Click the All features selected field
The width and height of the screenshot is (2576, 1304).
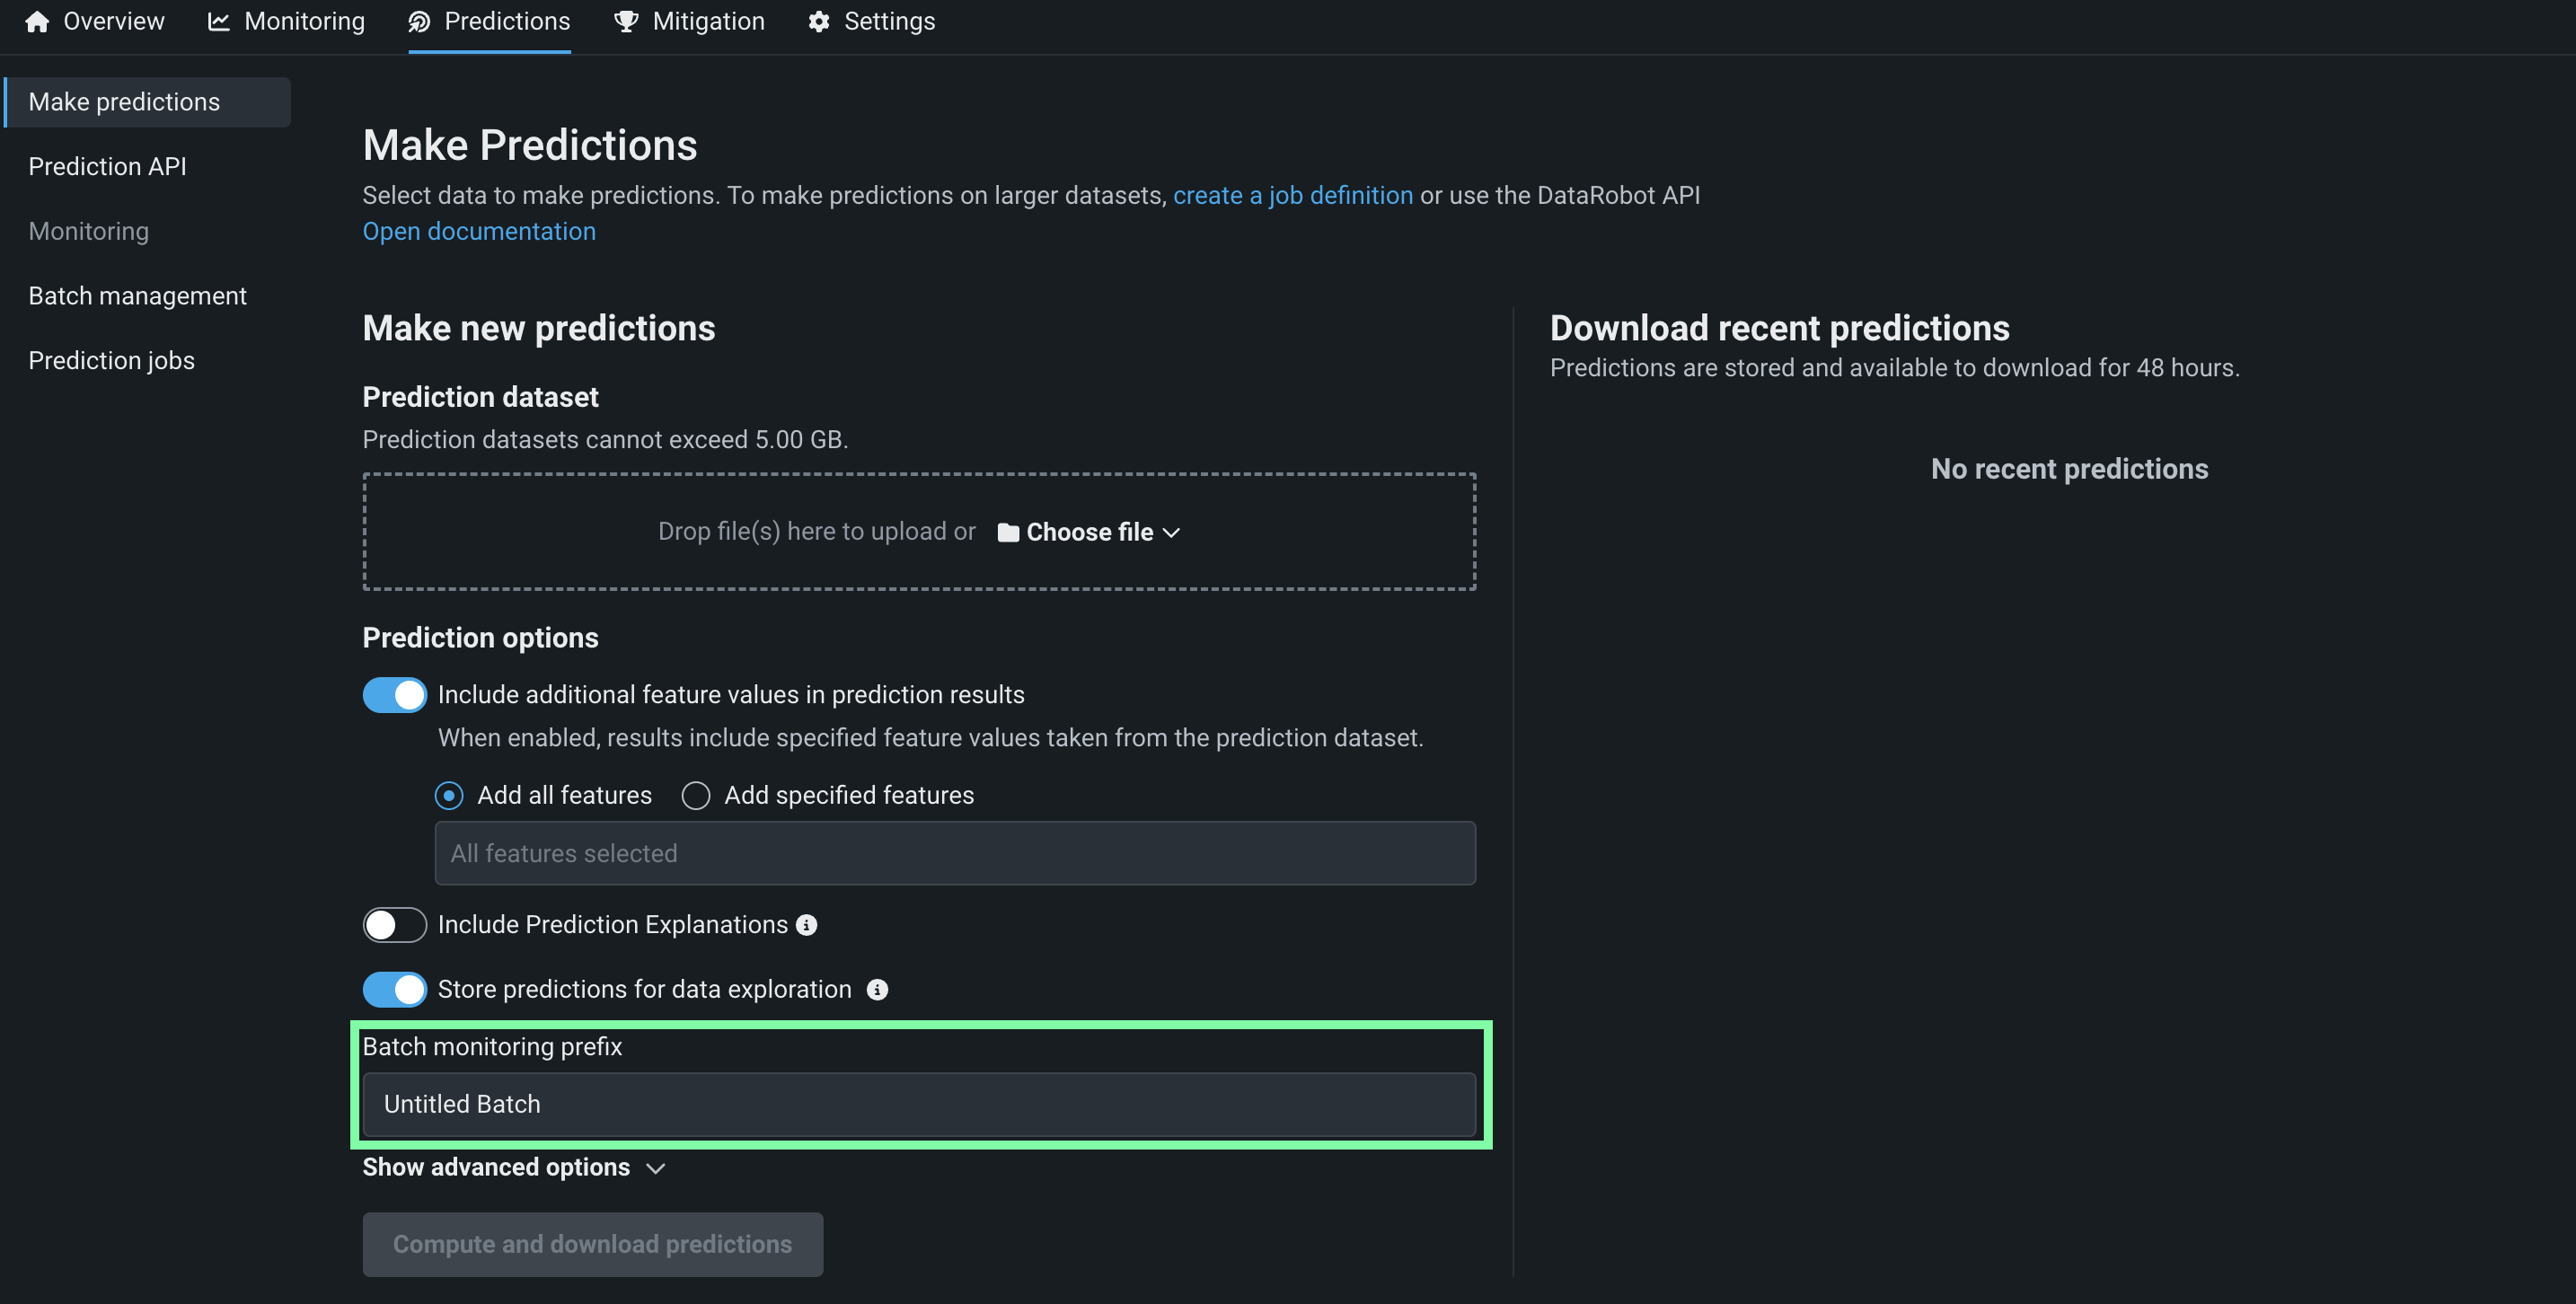954,853
